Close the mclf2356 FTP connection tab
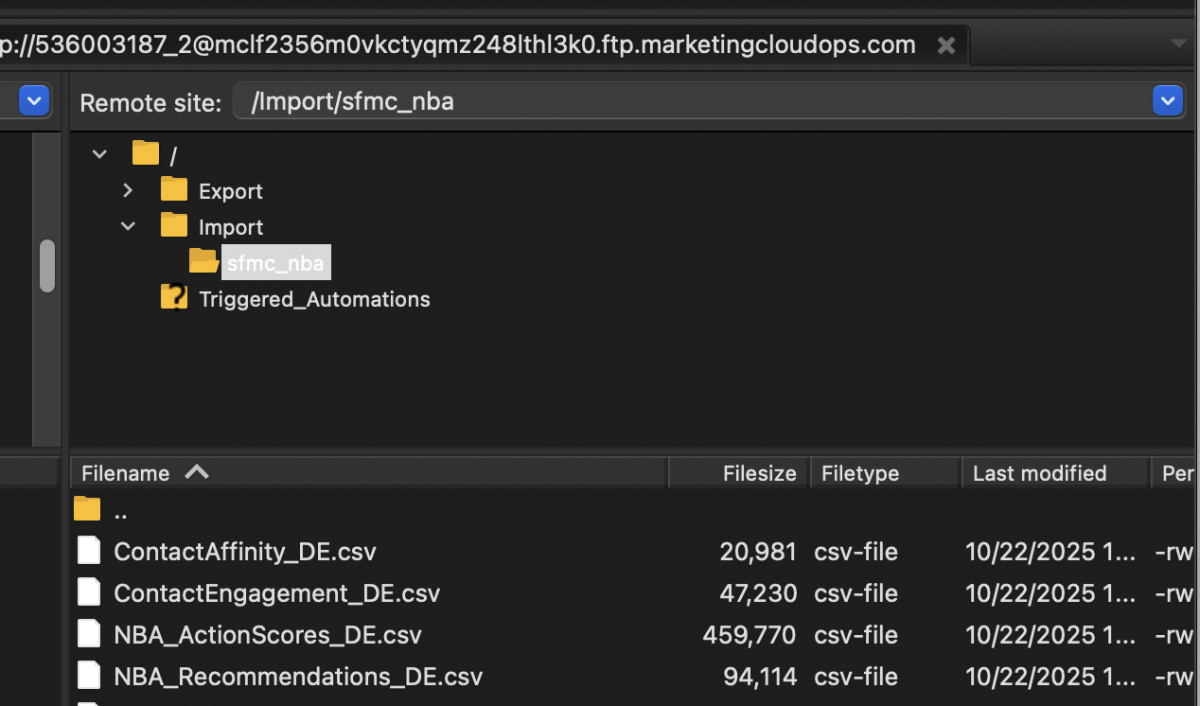This screenshot has height=706, width=1200. (945, 44)
